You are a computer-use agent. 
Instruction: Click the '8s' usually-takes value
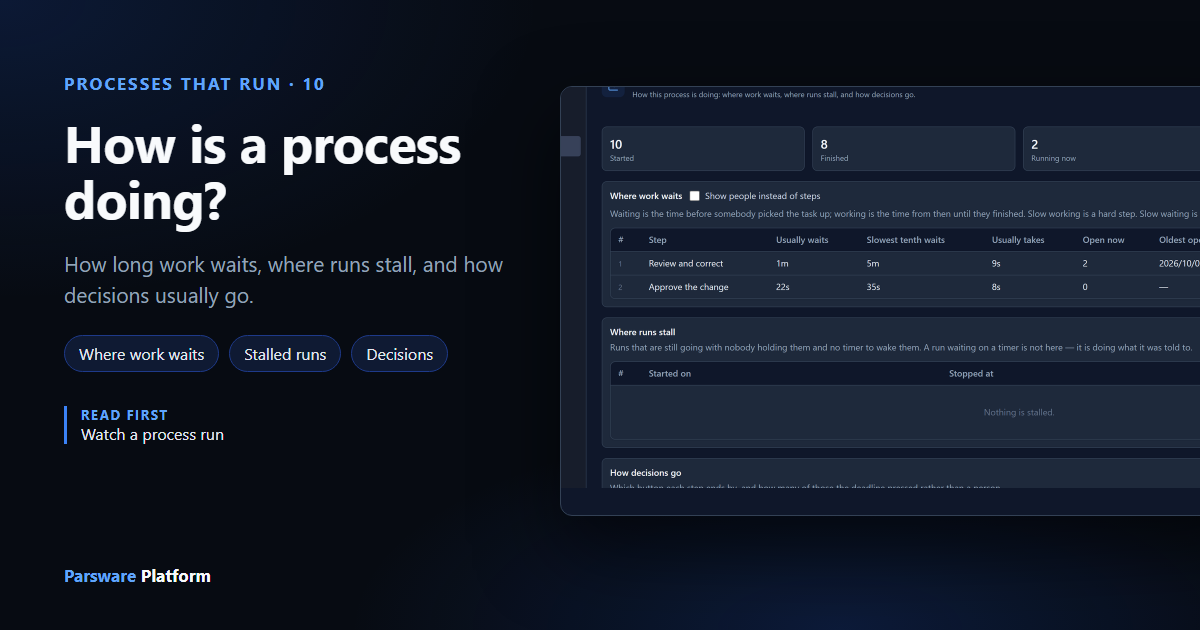coord(997,287)
